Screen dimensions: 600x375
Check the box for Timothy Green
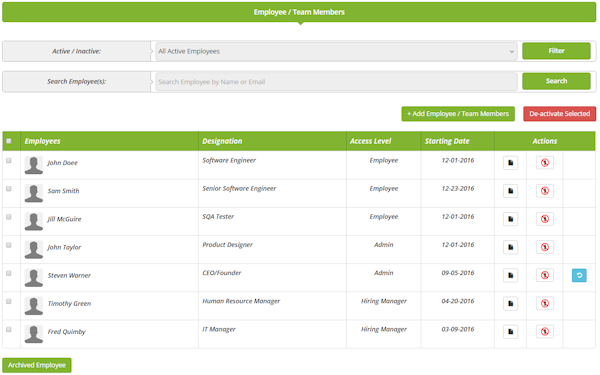click(x=9, y=301)
